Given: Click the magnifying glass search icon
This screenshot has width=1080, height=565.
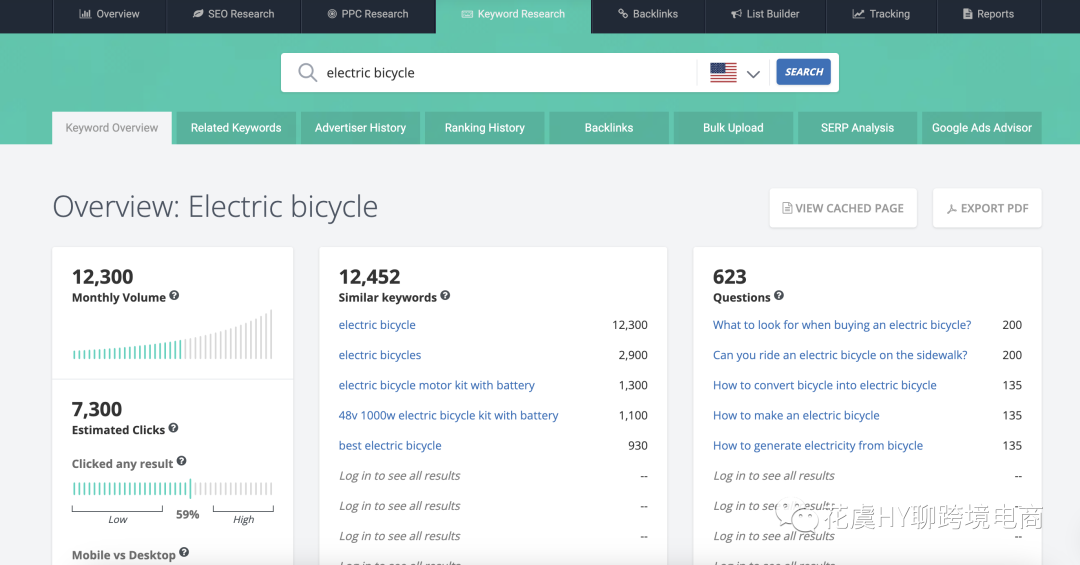Looking at the screenshot, I should coord(307,73).
